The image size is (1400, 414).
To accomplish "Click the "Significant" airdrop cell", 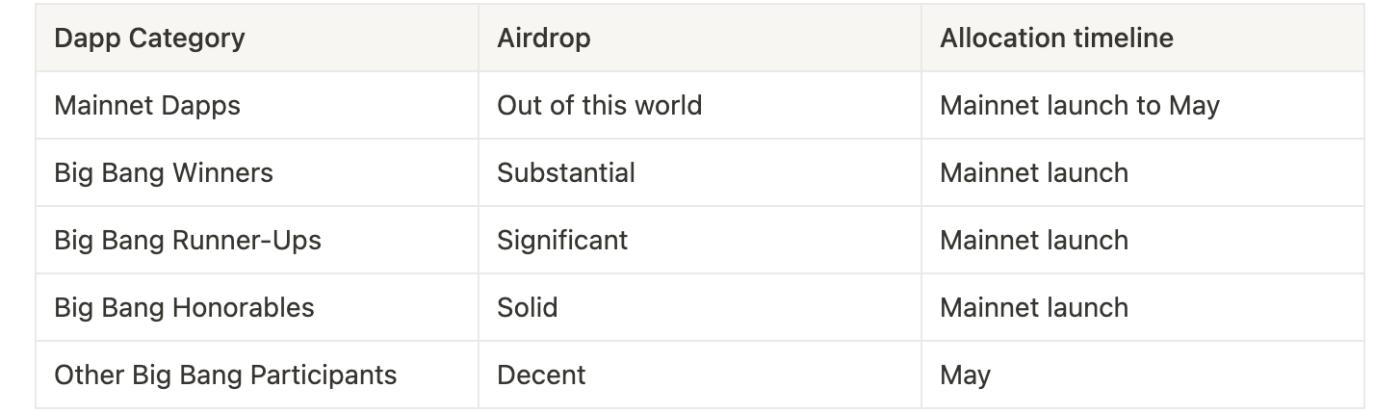I will point(562,240).
